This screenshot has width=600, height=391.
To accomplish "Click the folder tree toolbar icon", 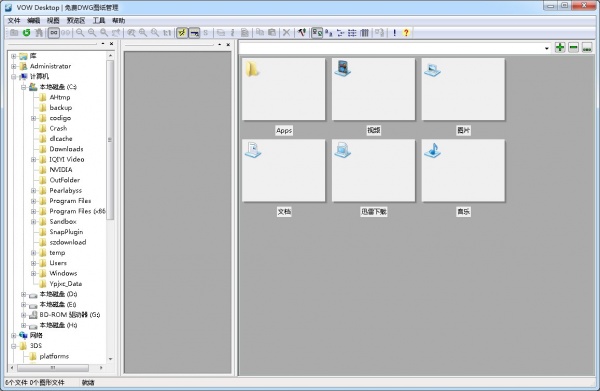I will pyautogui.click(x=39, y=33).
